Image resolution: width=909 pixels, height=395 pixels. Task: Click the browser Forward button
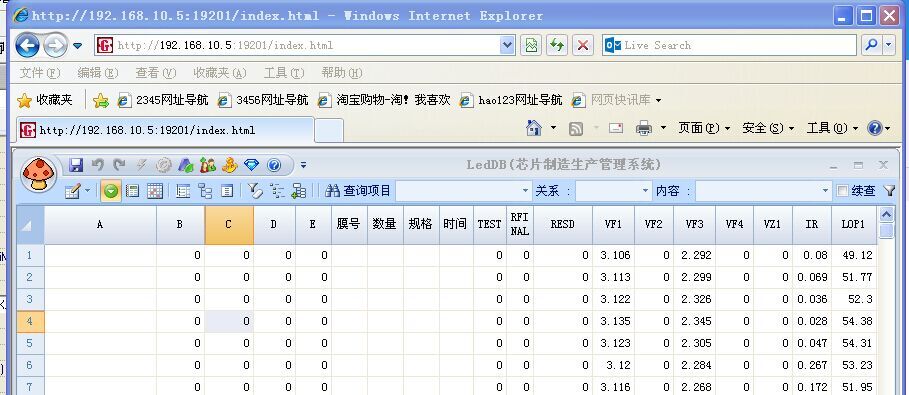(x=56, y=45)
